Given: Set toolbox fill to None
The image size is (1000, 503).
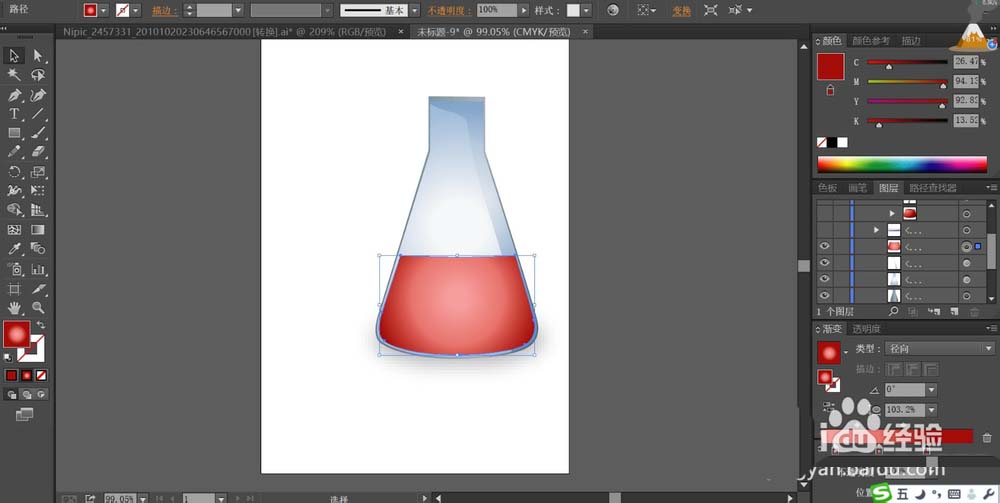Looking at the screenshot, I should tap(41, 375).
